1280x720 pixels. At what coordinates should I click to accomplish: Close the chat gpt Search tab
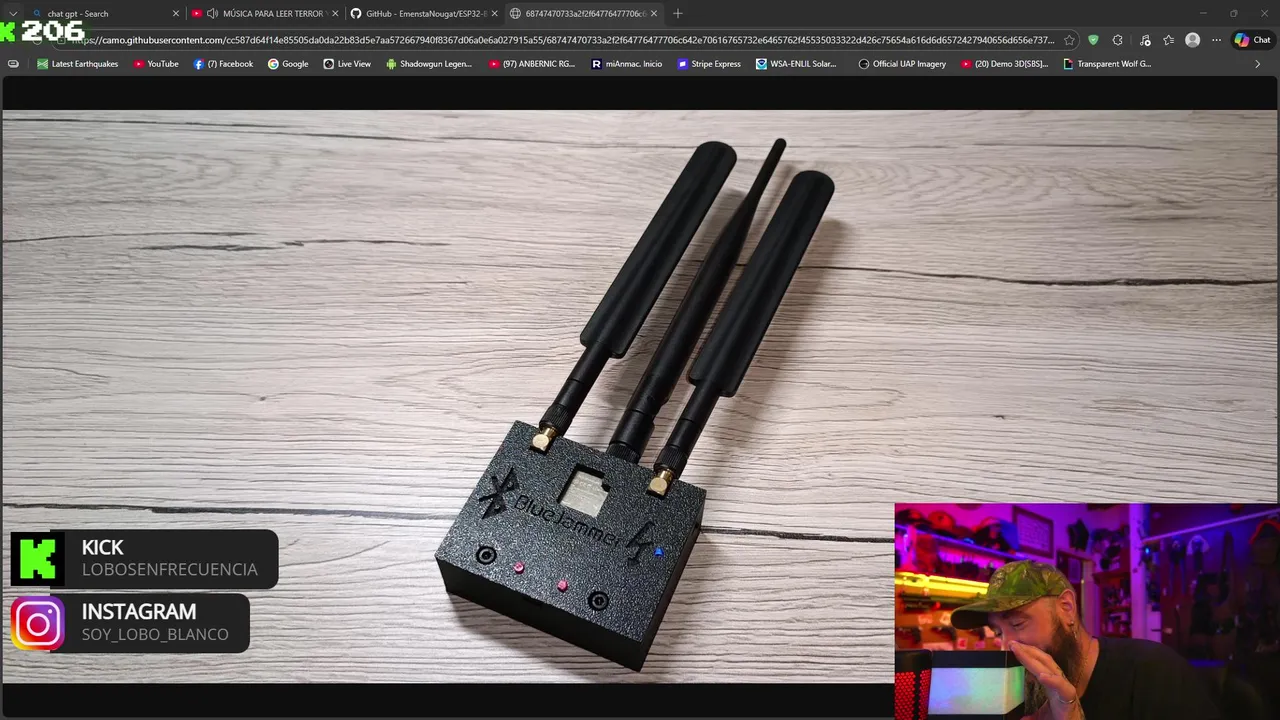(176, 14)
